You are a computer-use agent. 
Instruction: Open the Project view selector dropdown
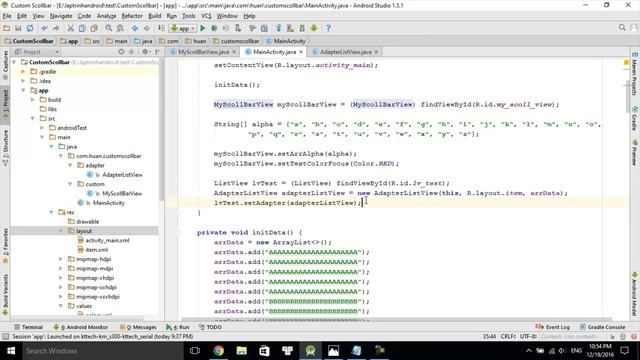[37, 52]
